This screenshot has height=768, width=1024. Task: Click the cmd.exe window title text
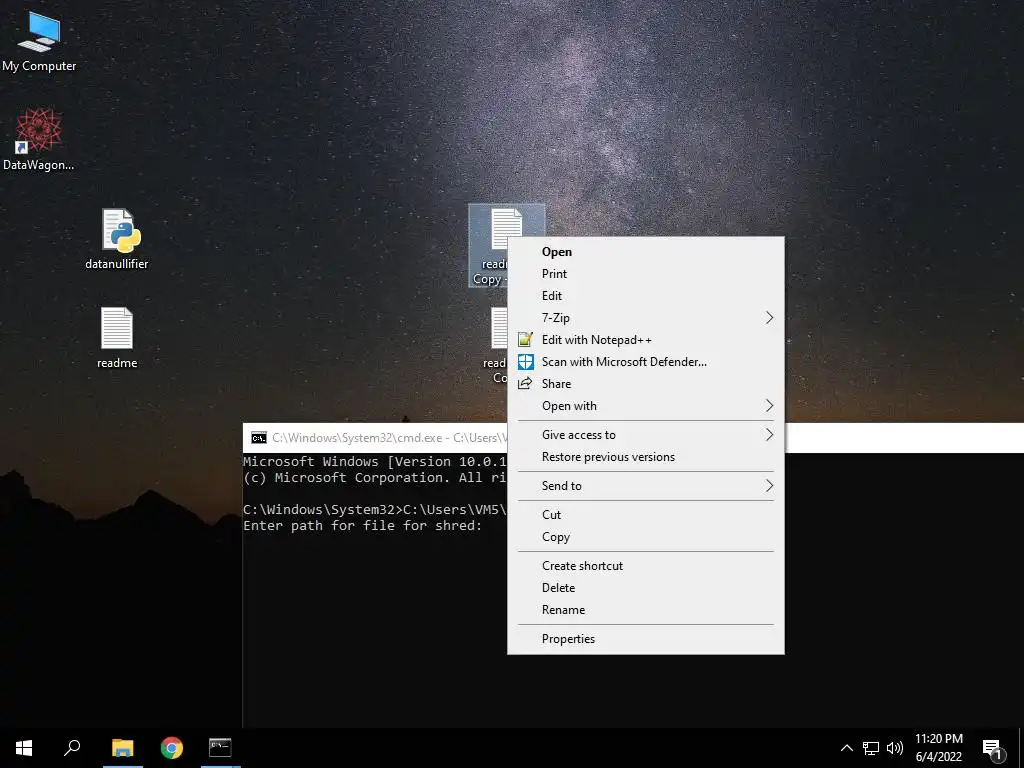(x=389, y=438)
